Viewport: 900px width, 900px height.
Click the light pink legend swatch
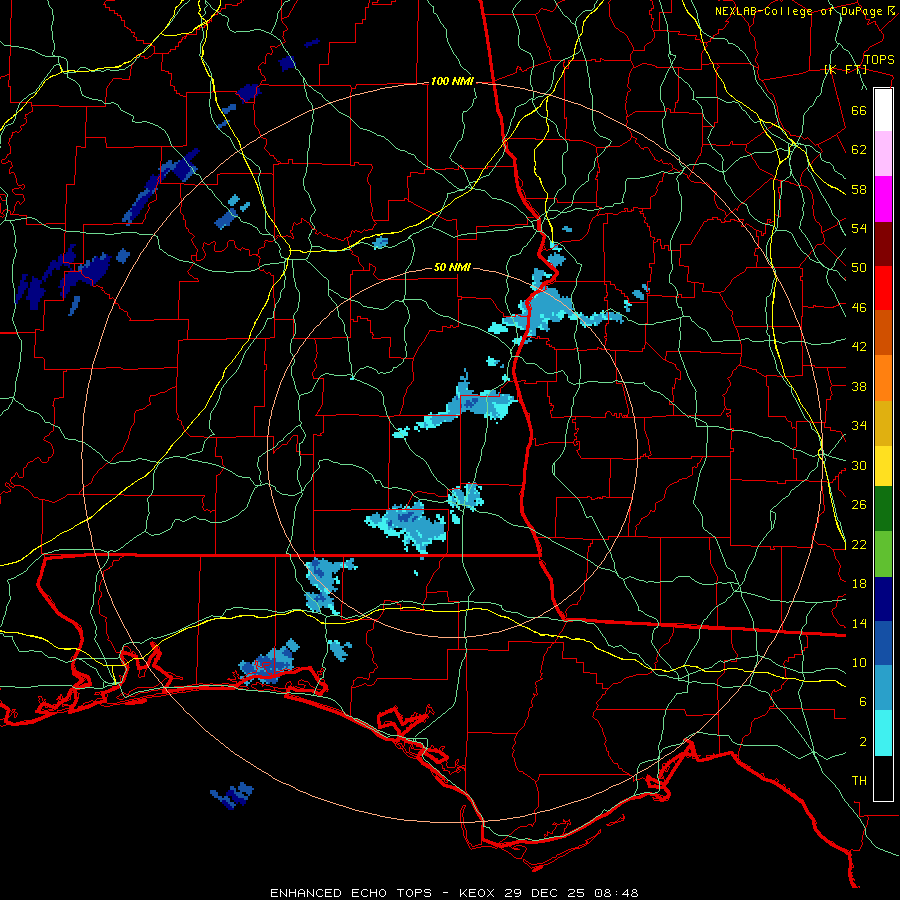pyautogui.click(x=883, y=154)
